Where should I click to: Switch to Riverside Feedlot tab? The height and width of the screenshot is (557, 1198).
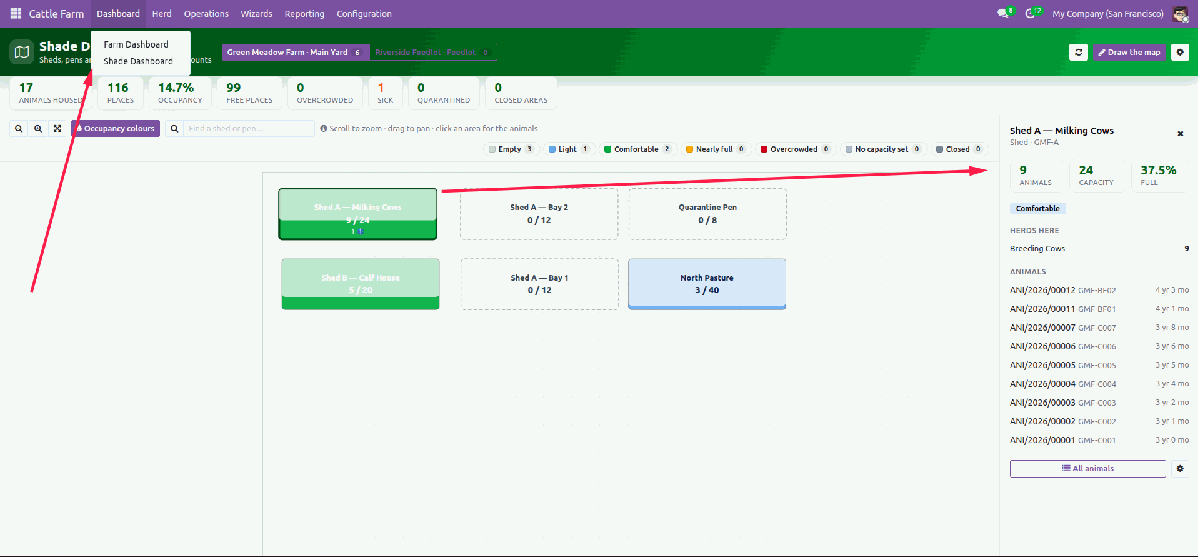(433, 52)
